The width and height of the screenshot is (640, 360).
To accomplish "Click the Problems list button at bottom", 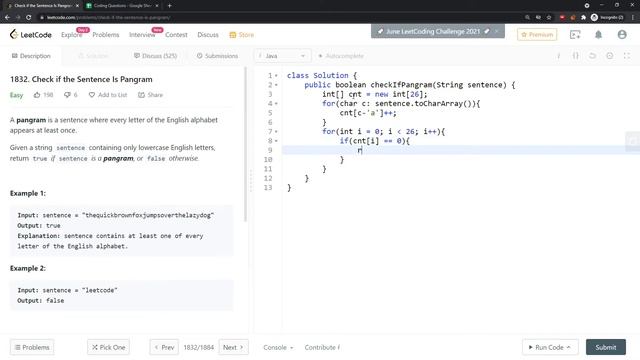I will pyautogui.click(x=32, y=347).
